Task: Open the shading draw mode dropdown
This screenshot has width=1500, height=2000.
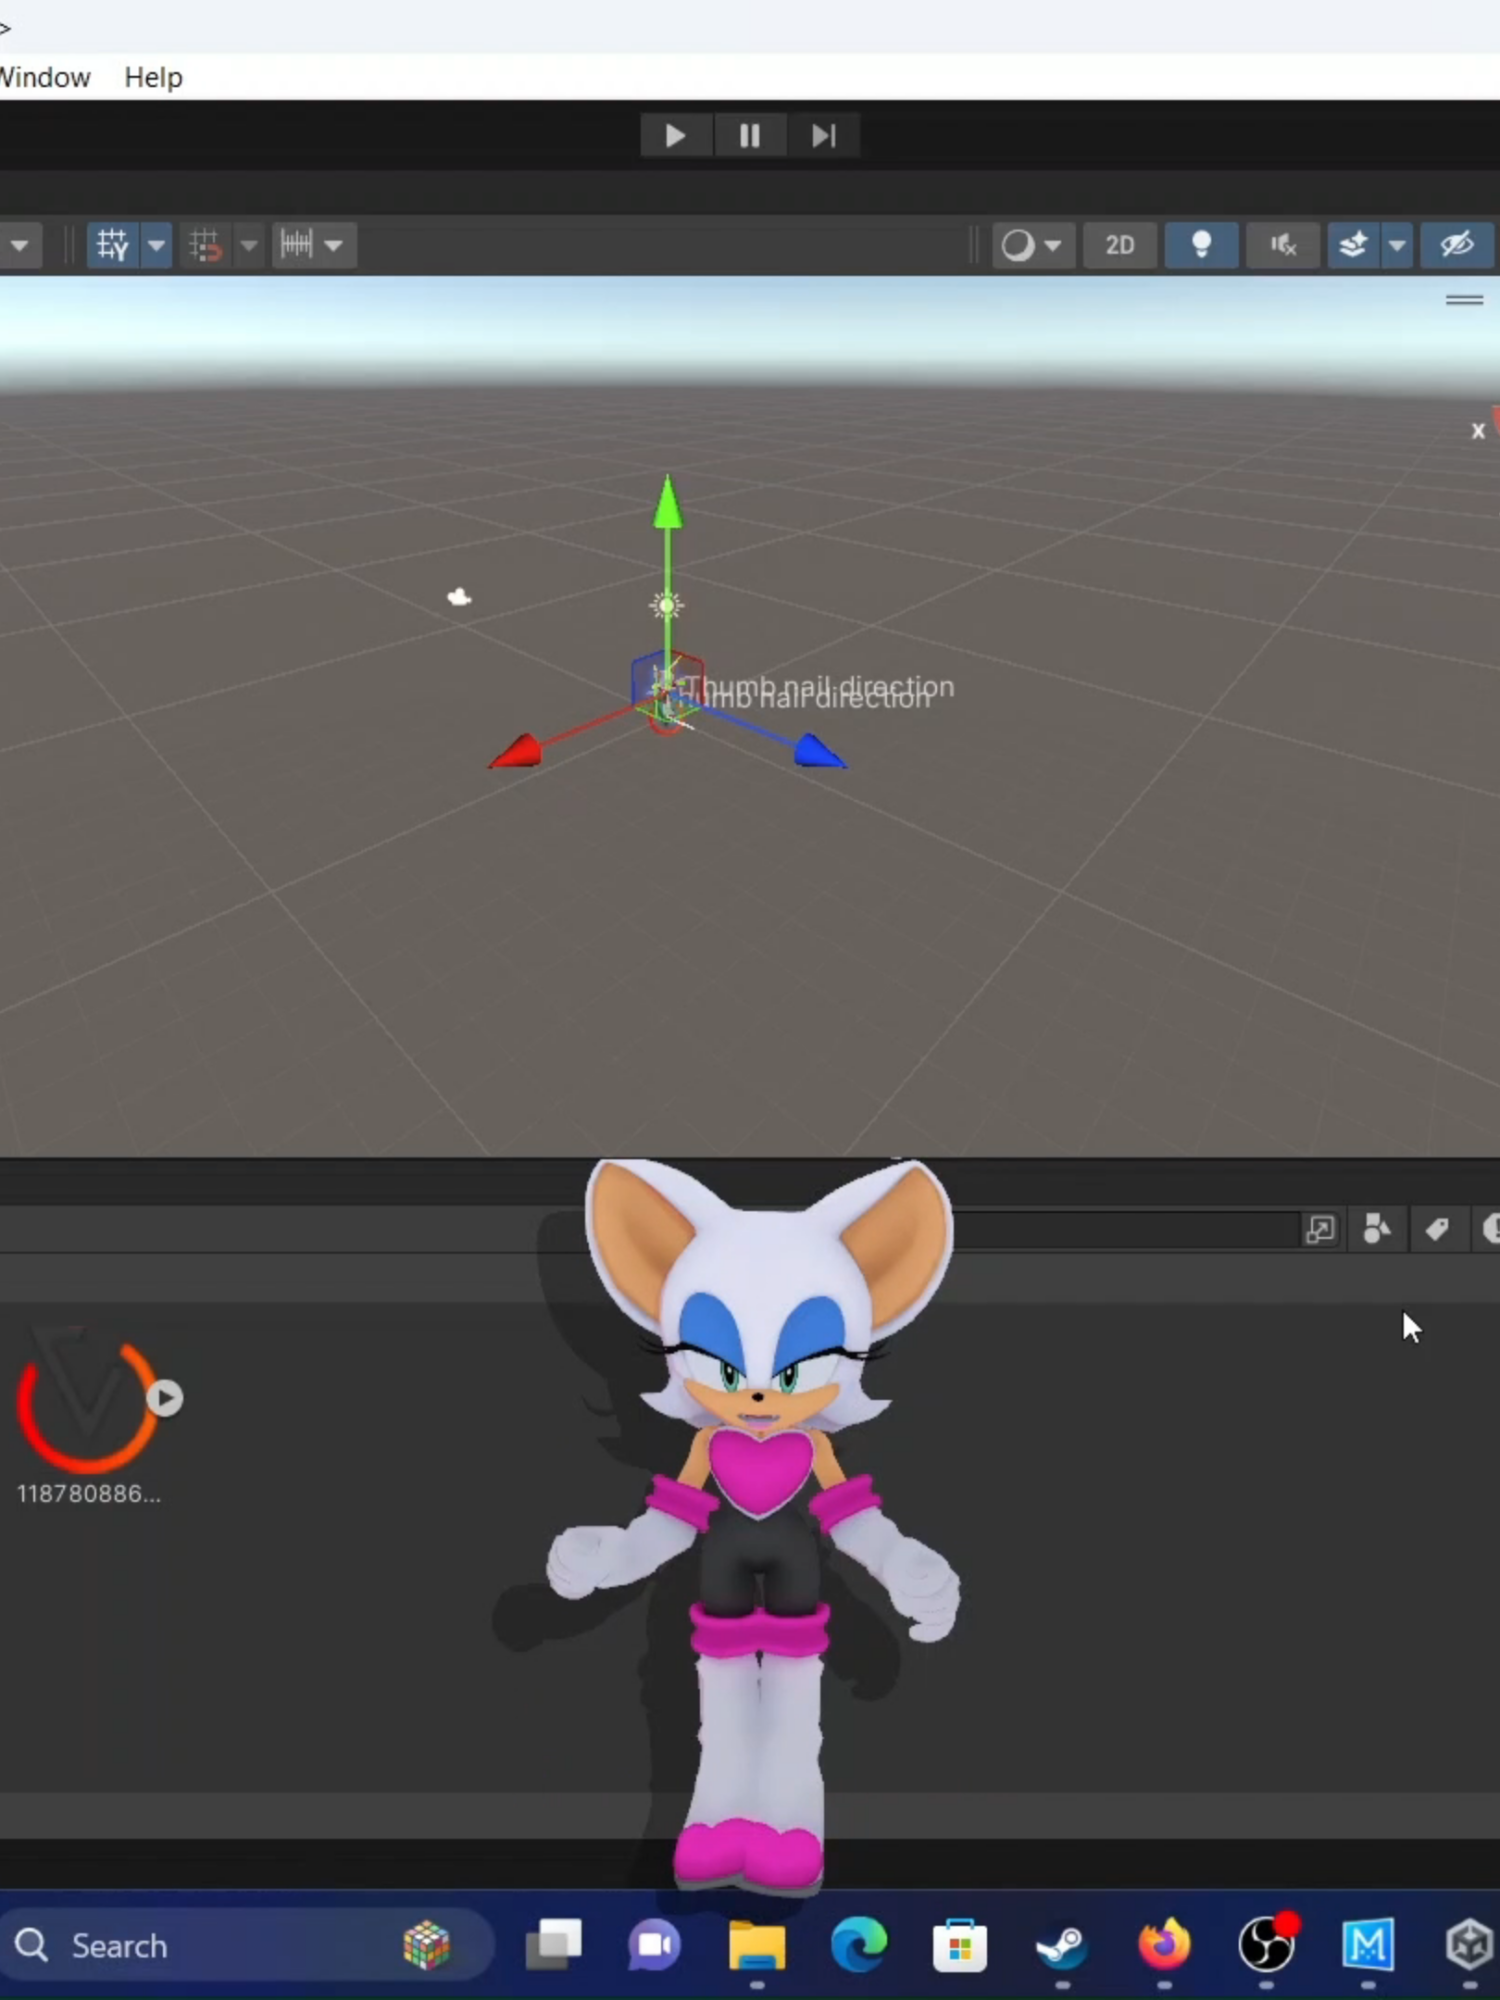Action: click(1032, 245)
